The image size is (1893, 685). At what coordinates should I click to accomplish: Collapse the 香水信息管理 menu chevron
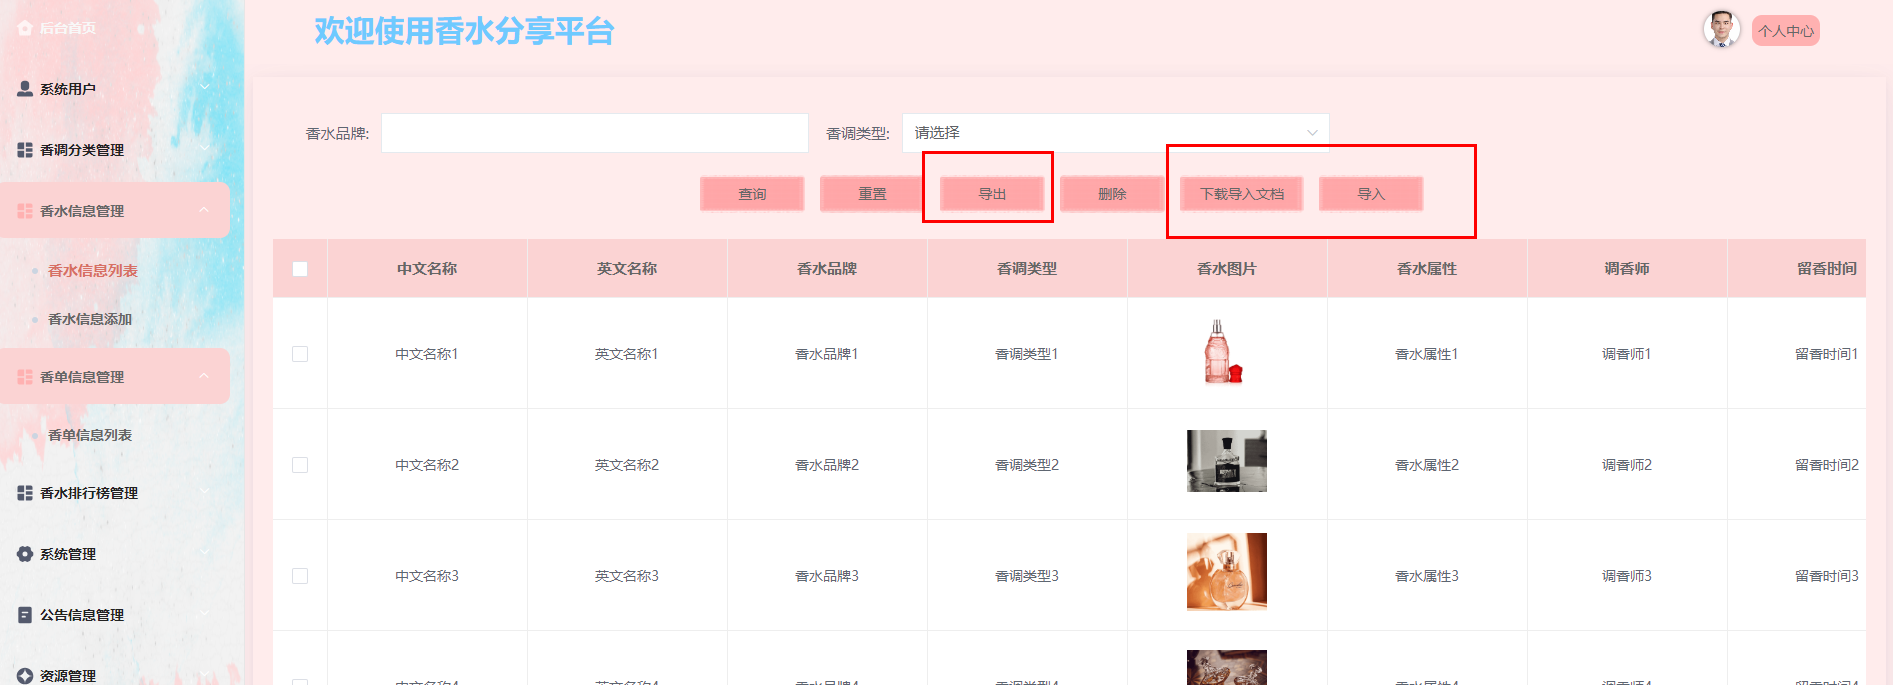click(204, 210)
